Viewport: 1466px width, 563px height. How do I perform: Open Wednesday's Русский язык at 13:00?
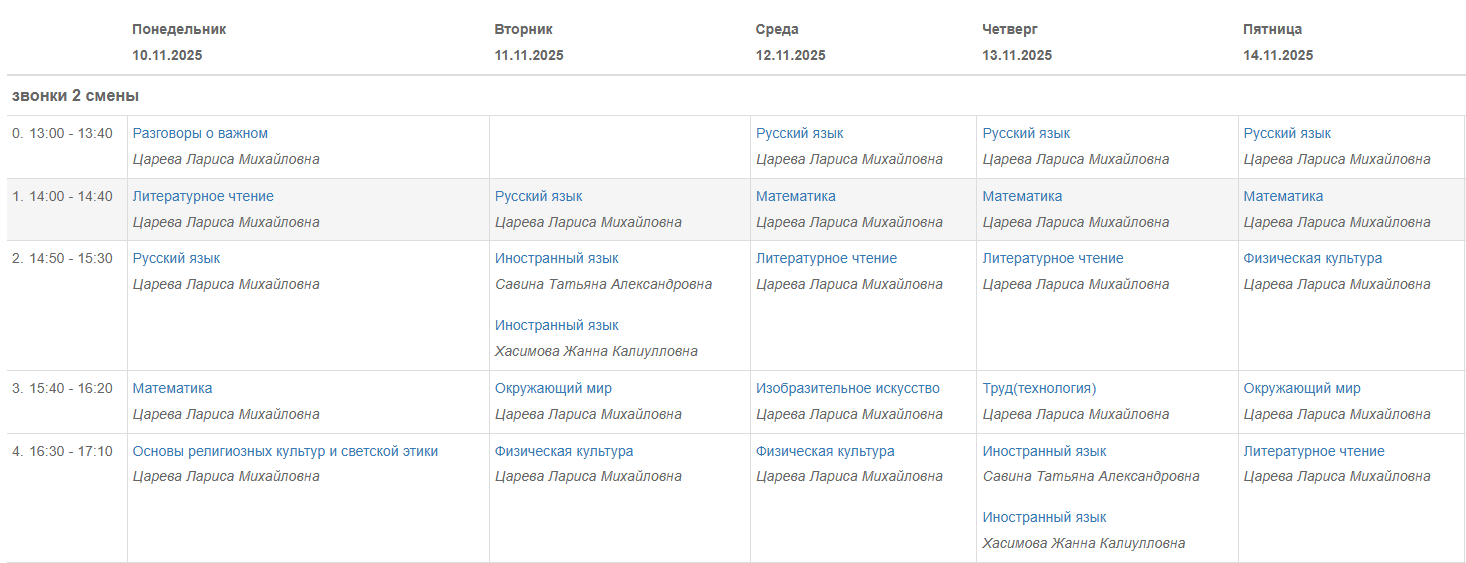click(x=799, y=133)
